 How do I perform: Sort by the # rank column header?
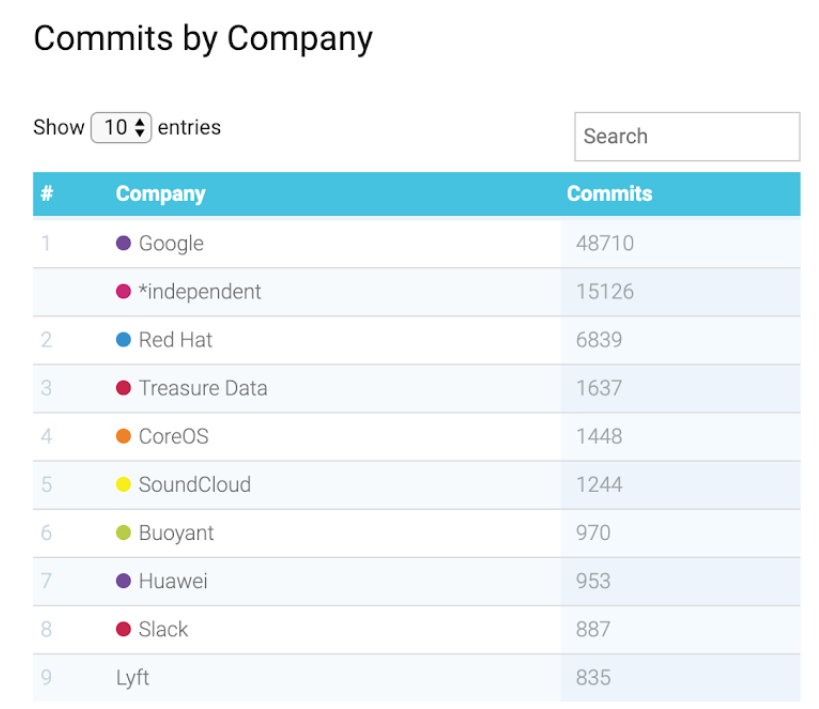click(47, 194)
